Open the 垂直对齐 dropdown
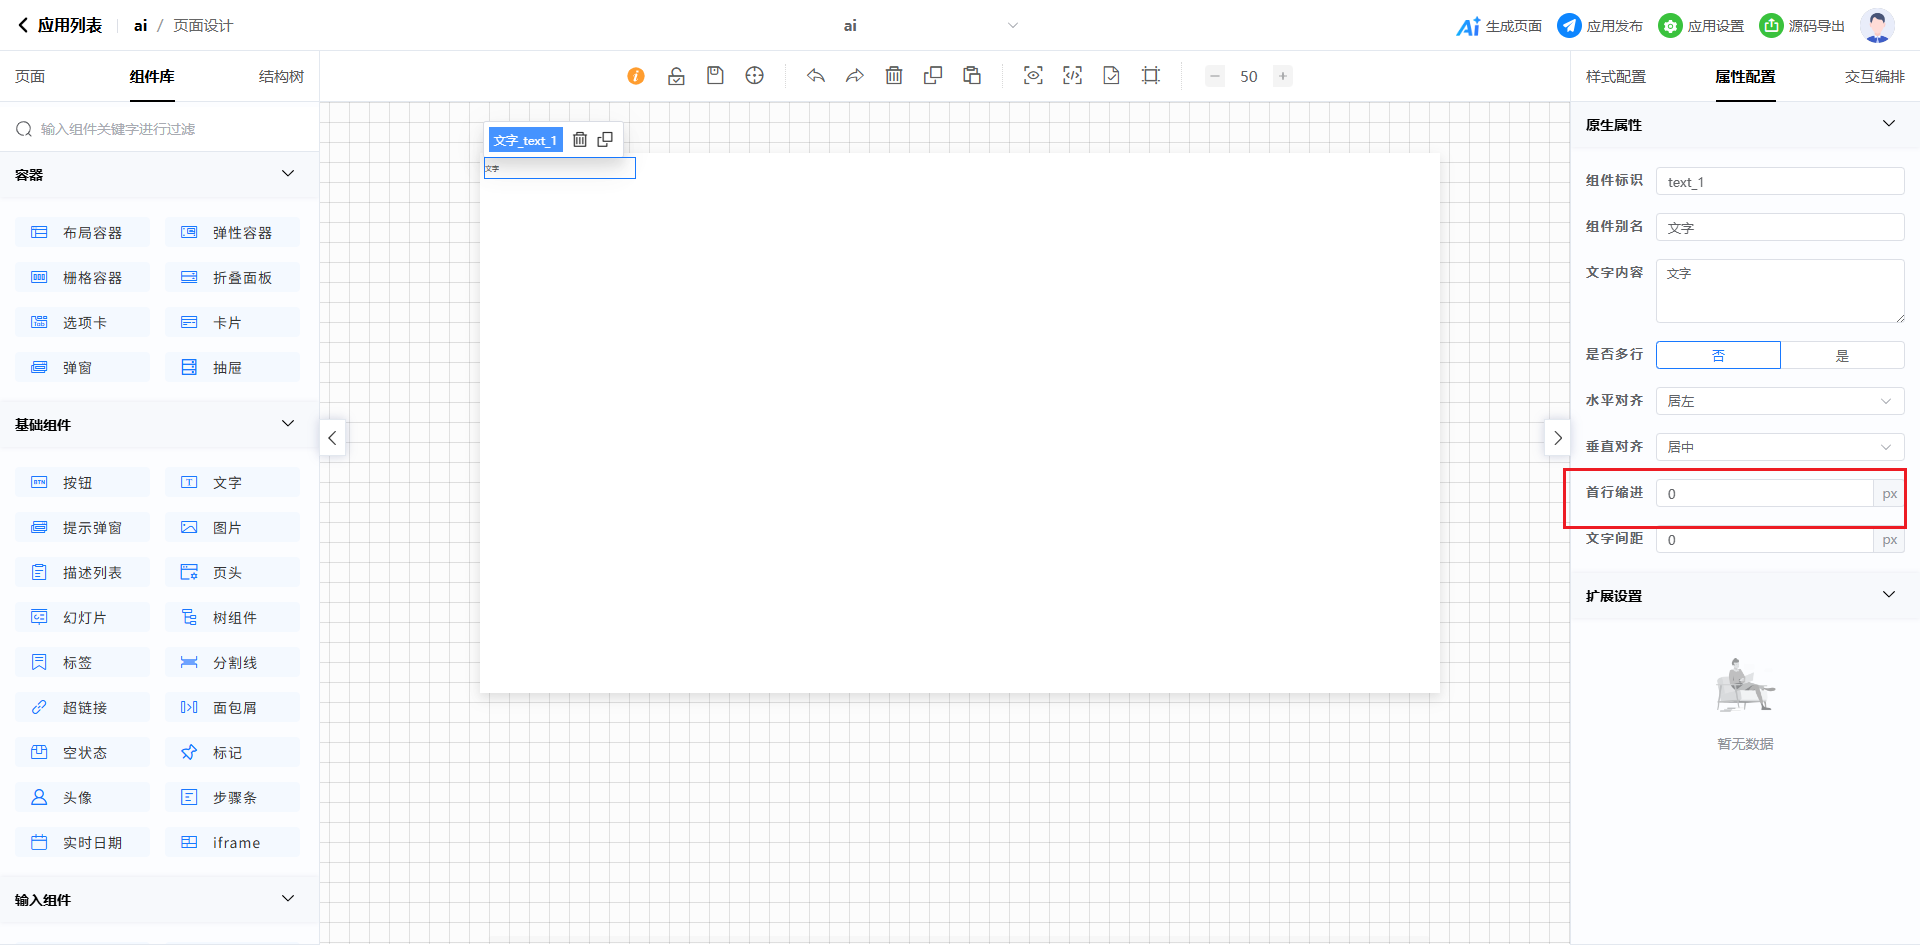 (x=1779, y=447)
